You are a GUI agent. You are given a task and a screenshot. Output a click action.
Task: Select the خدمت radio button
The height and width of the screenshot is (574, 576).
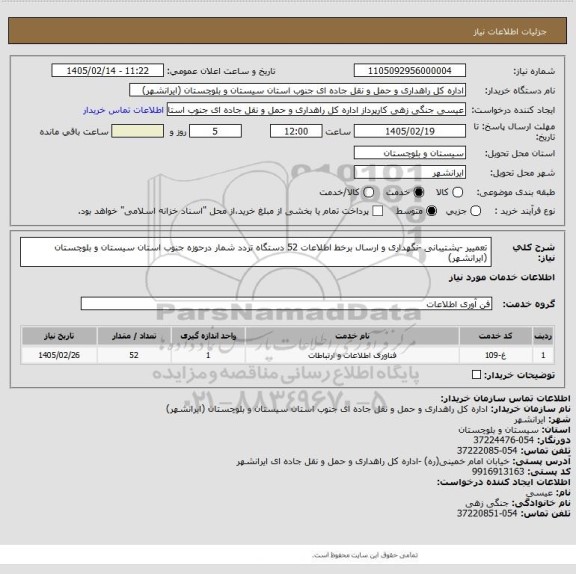418,192
